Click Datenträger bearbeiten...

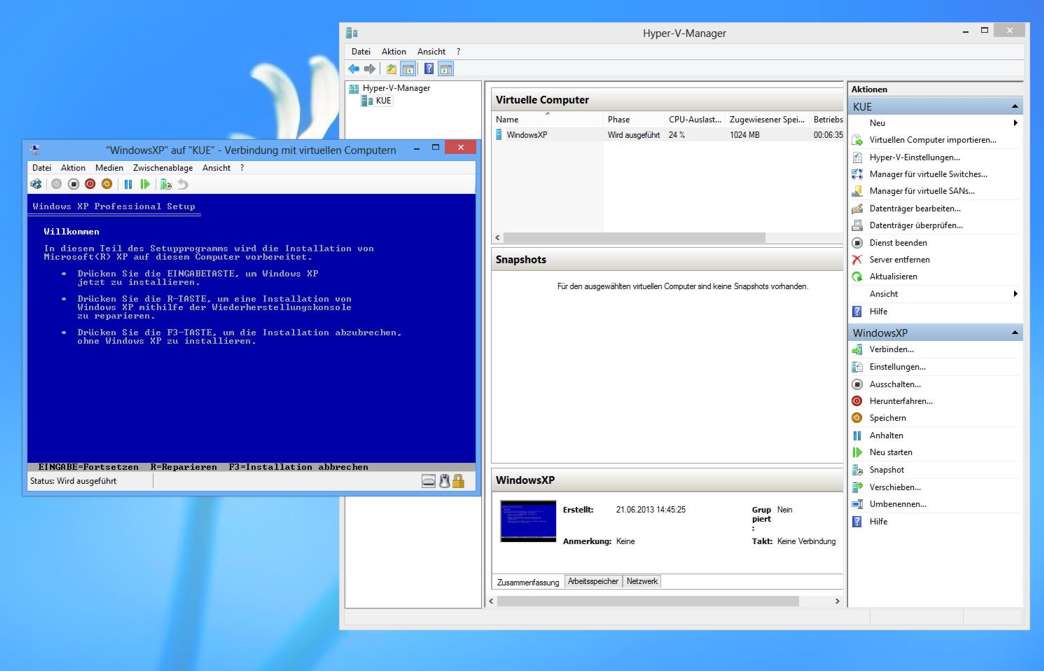[x=915, y=208]
